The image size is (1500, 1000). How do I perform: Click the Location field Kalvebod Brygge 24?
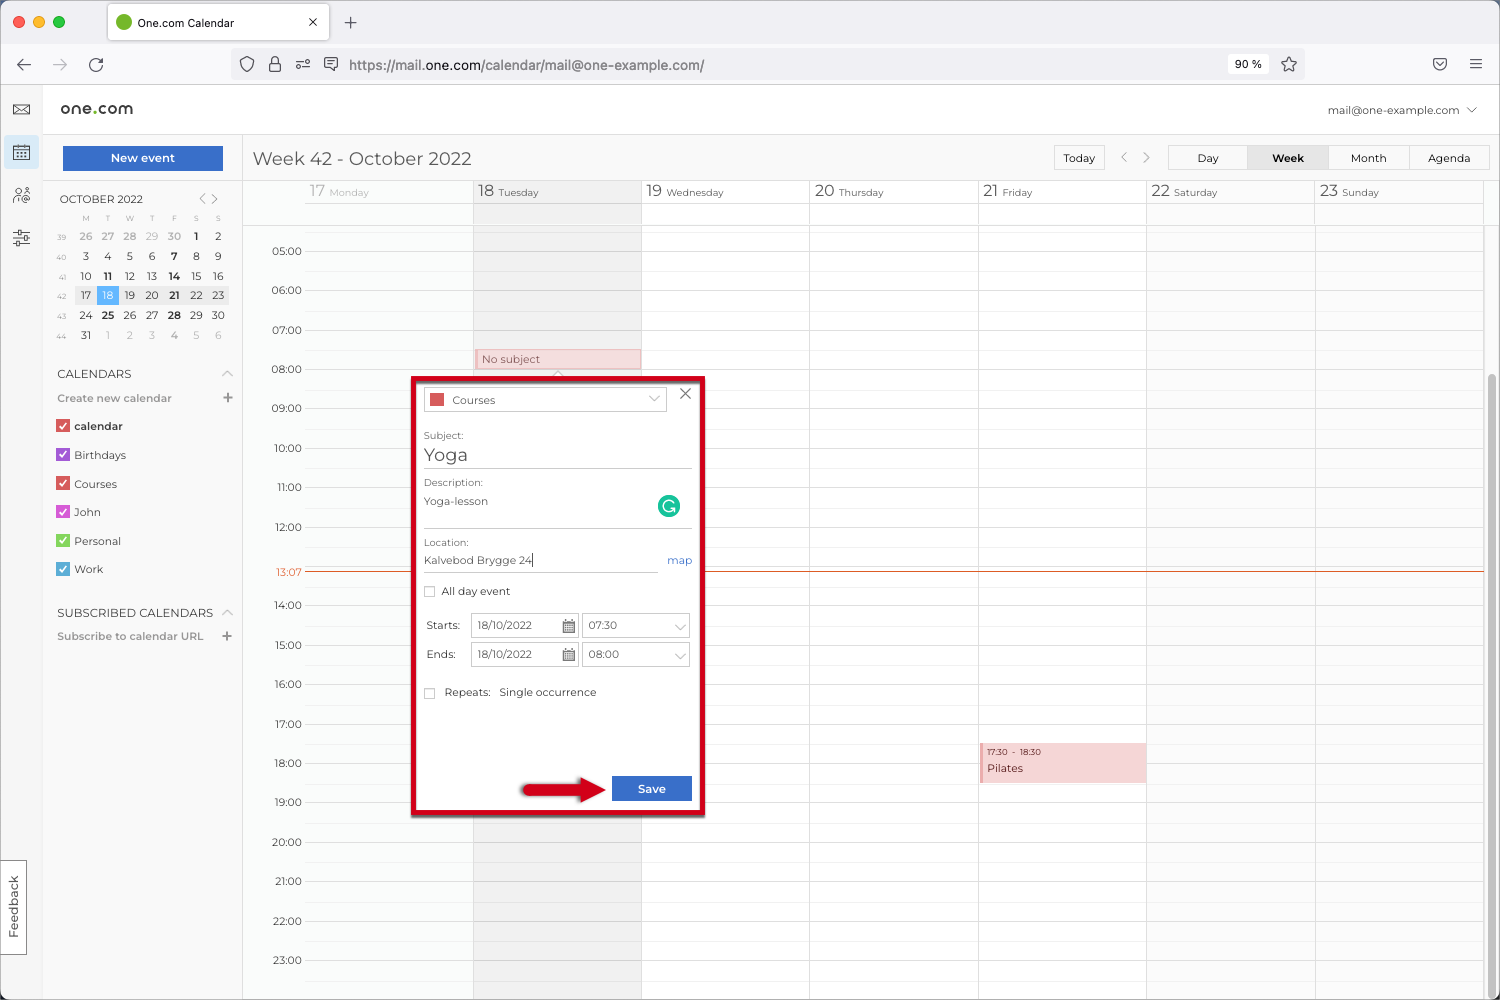[x=540, y=561]
